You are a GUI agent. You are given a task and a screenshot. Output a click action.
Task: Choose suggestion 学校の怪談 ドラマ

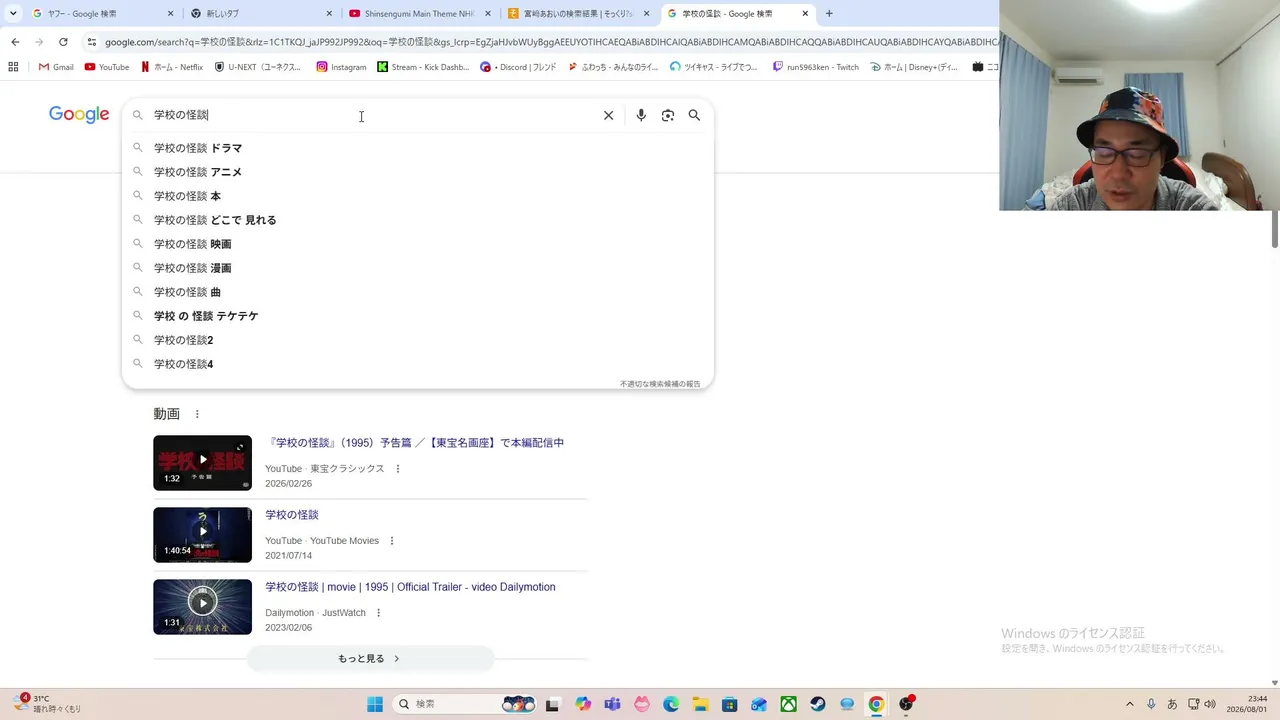tap(418, 148)
